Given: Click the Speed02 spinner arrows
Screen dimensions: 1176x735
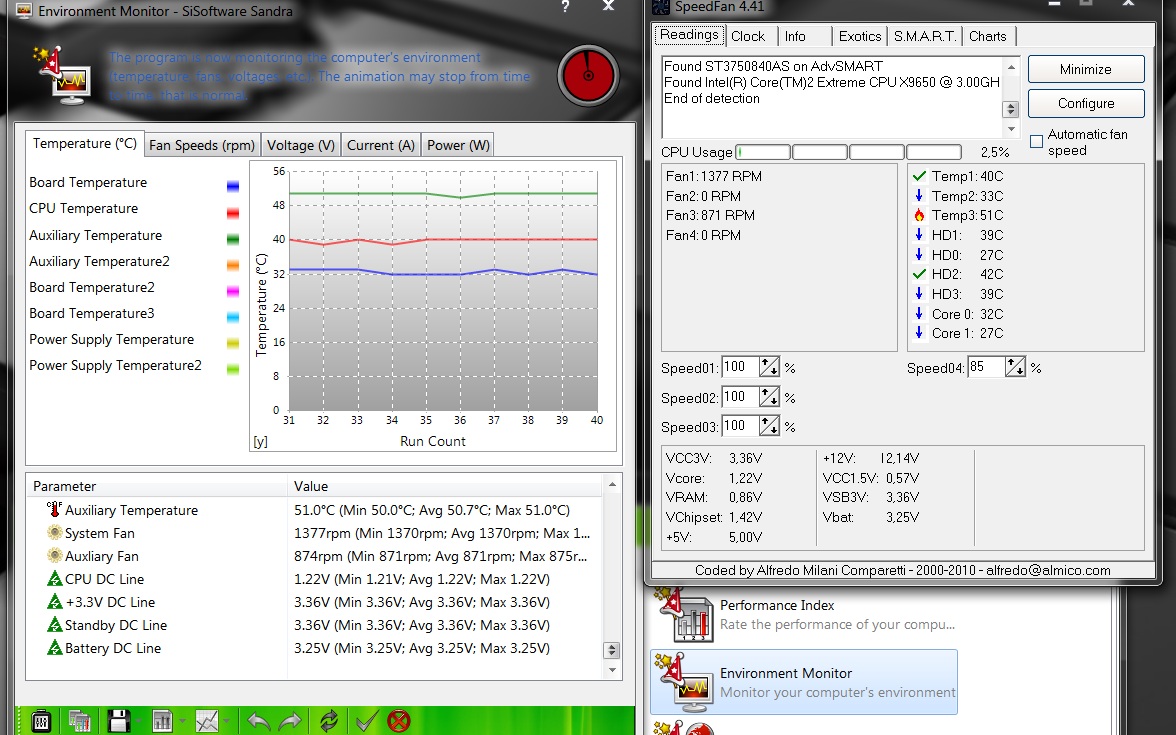Looking at the screenshot, I should [x=770, y=397].
